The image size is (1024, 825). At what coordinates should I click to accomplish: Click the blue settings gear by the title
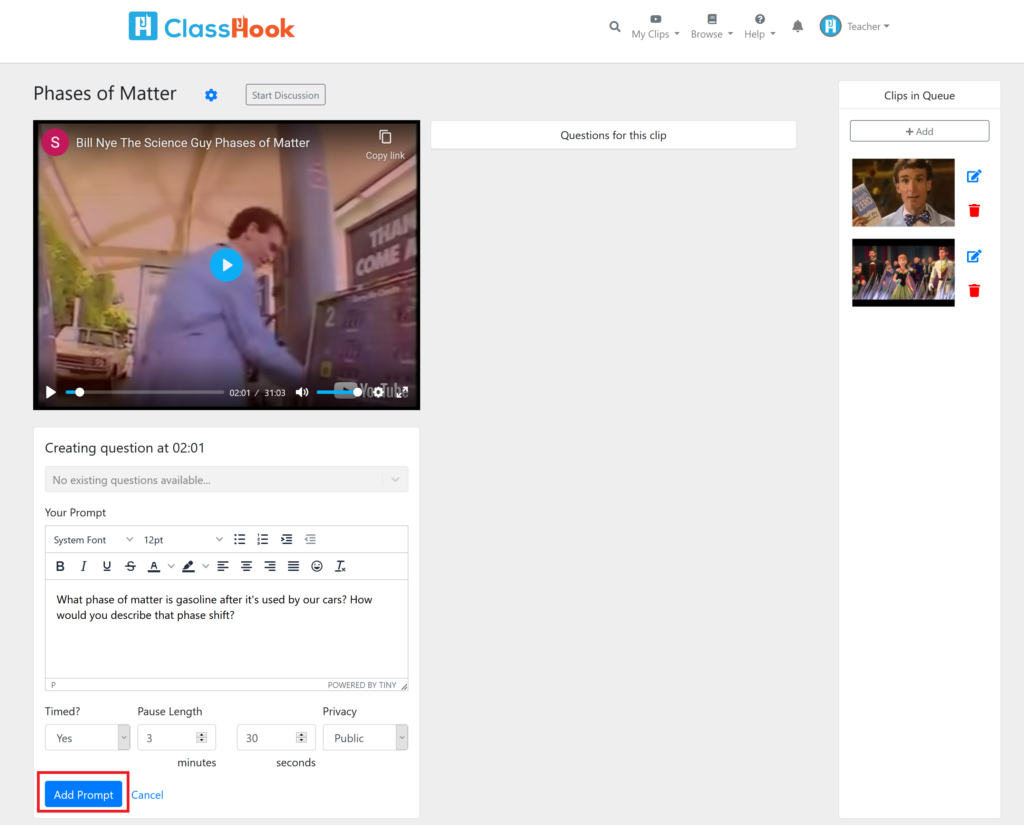(x=211, y=95)
